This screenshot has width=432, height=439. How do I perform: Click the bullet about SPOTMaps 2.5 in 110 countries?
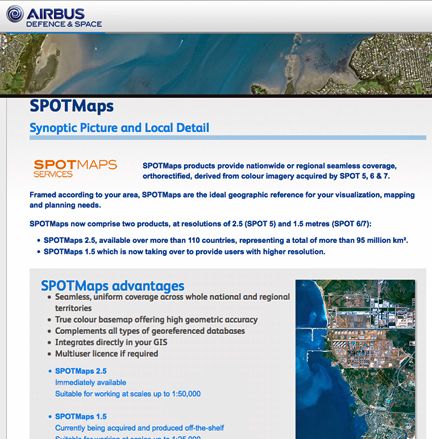226,240
